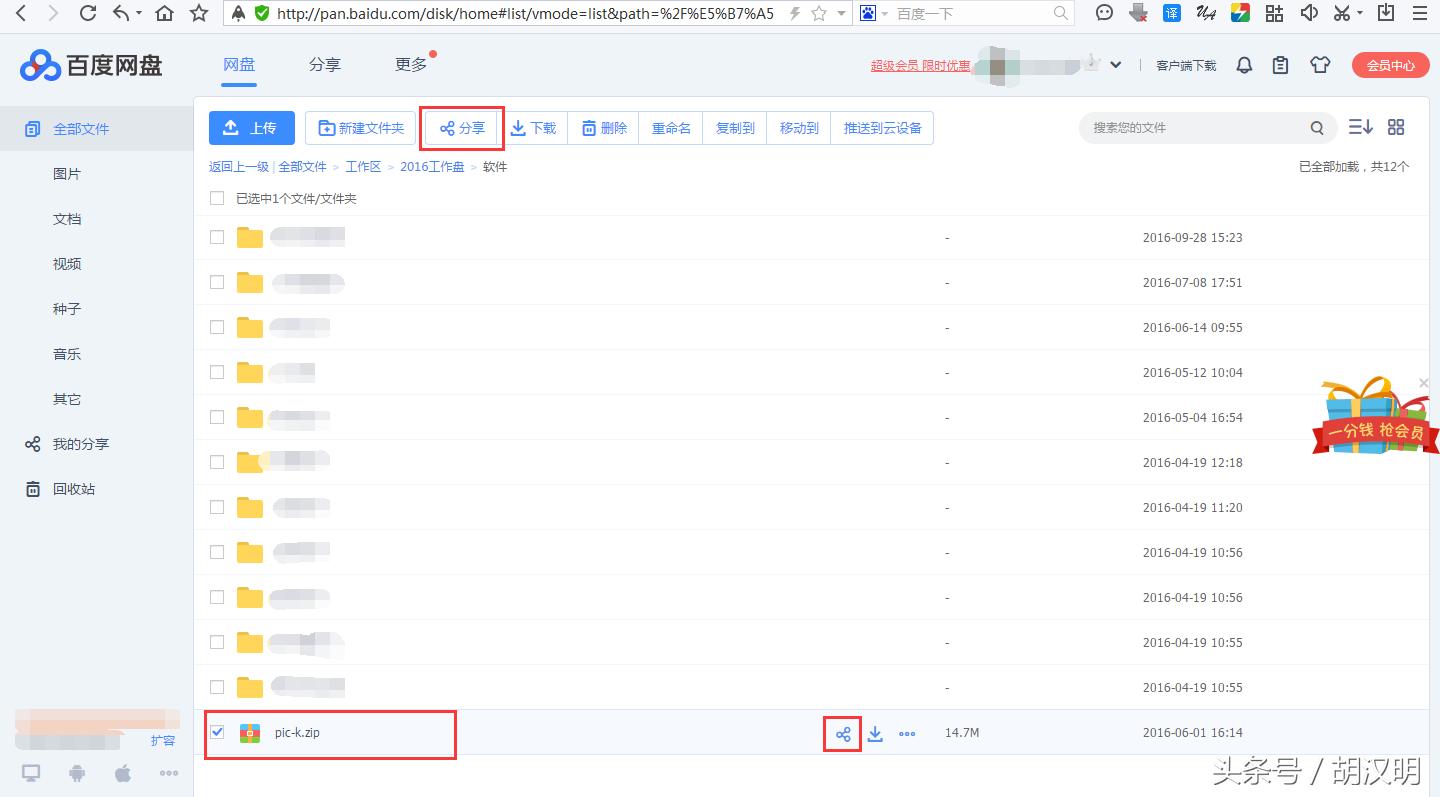The width and height of the screenshot is (1440, 797).
Task: Click the Apple client icon in sidebar bottom
Action: pos(123,773)
